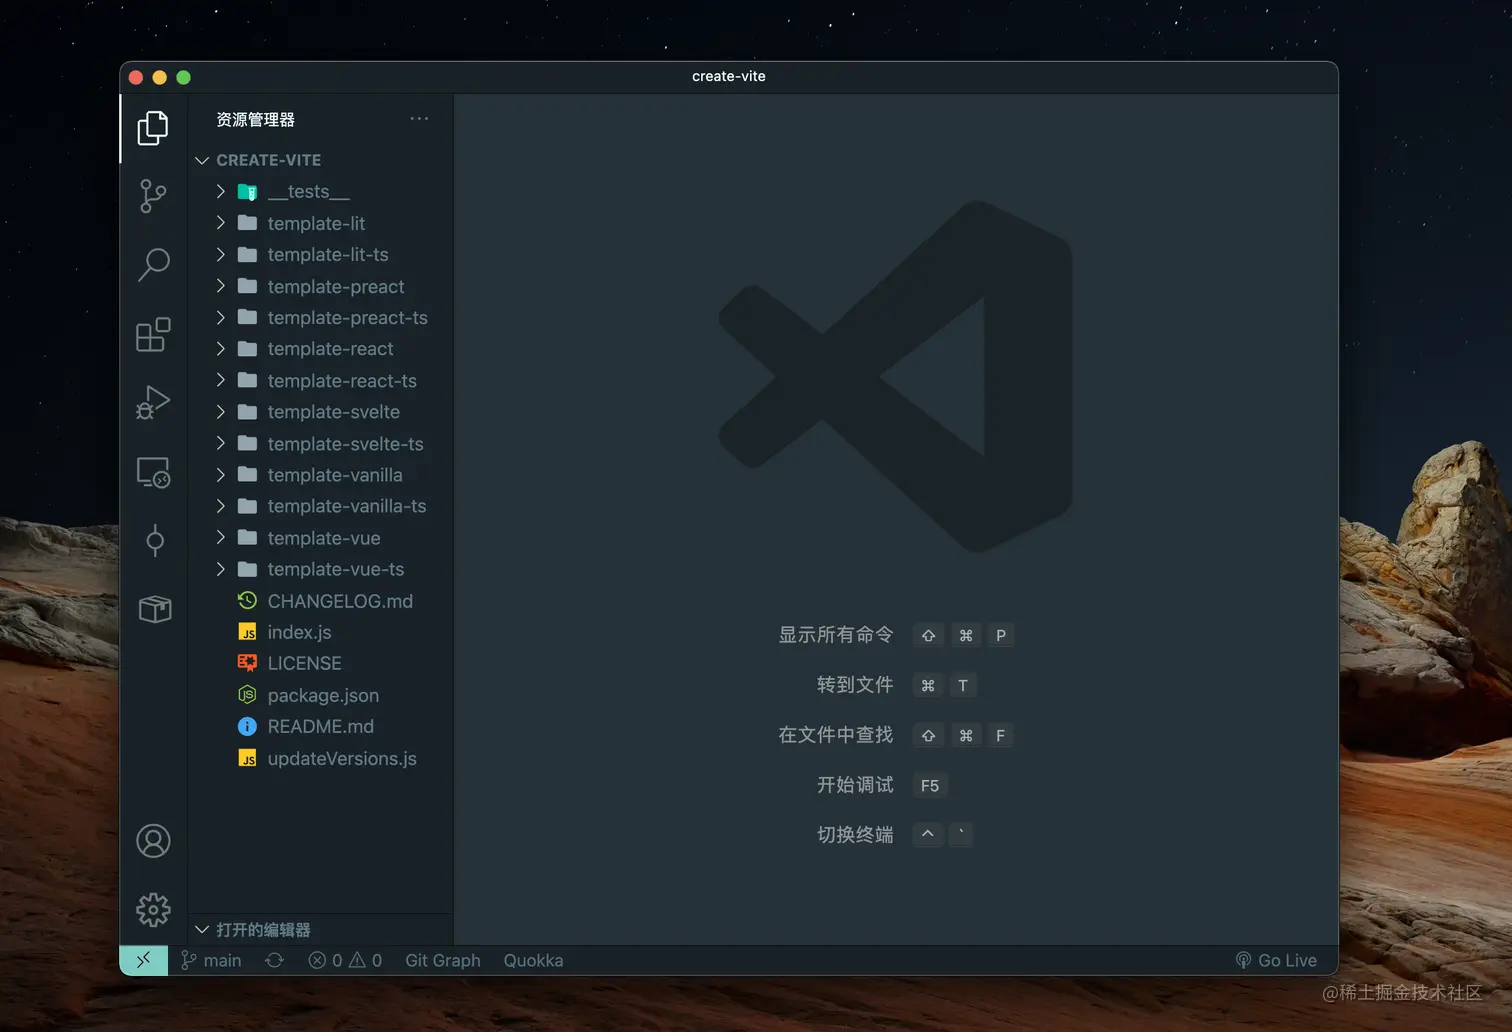Image resolution: width=1512 pixels, height=1032 pixels.
Task: Click the 转到文件 shortcut hint
Action: [x=855, y=685]
